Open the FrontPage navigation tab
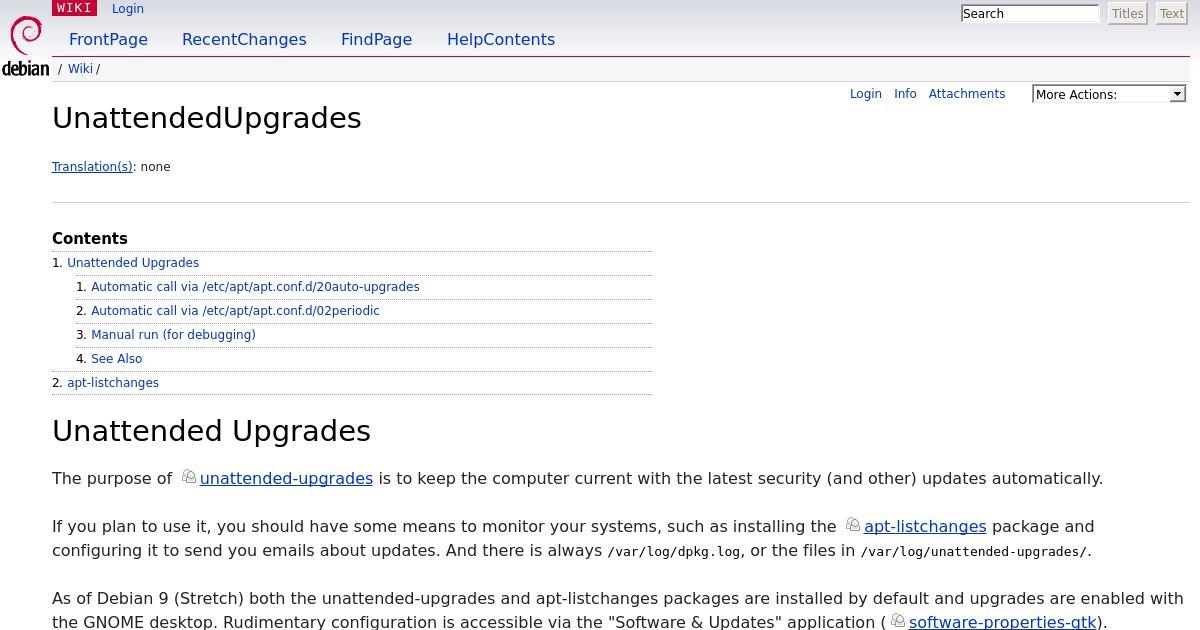 108,40
